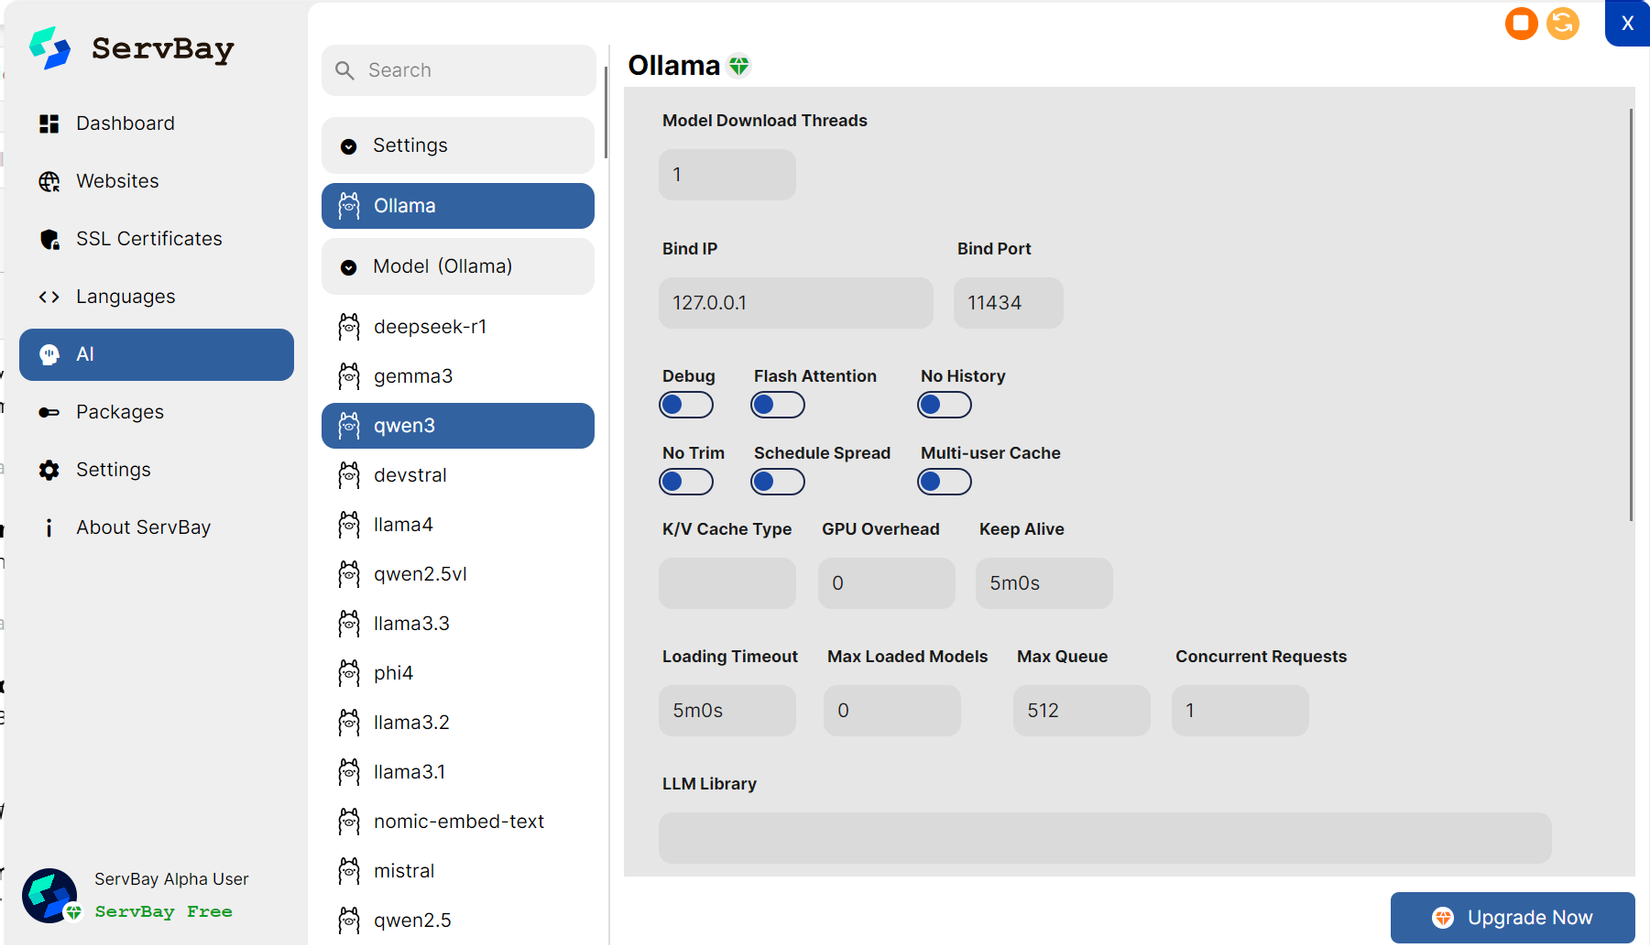
Task: Click the Loading Timeout field
Action: 727,711
